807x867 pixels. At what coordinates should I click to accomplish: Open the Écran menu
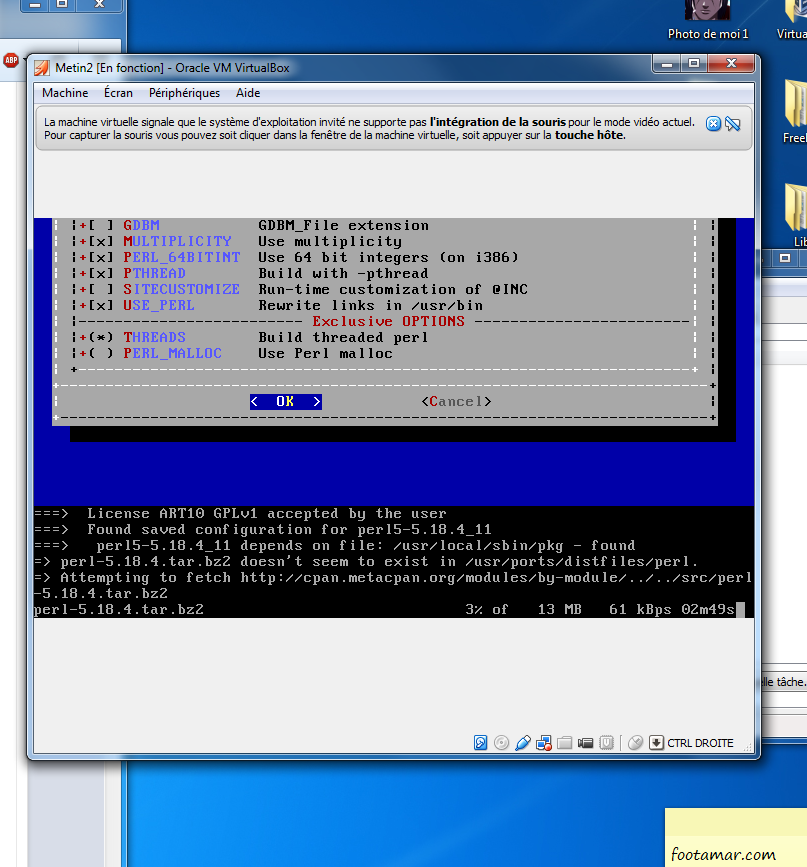(x=118, y=93)
